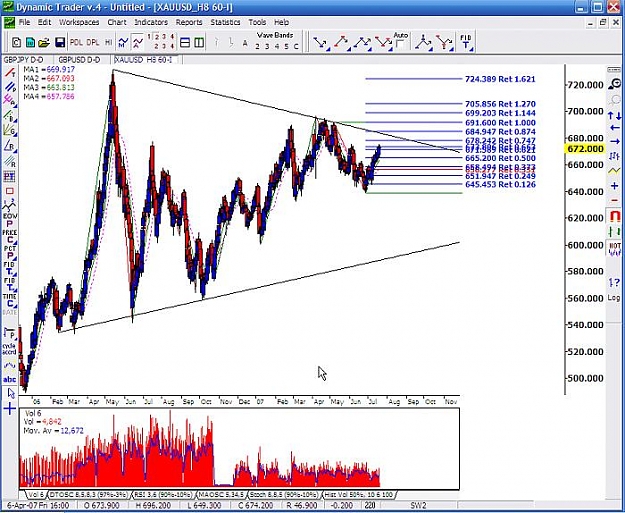Click the blue plus expand icon on right panel
625x513 pixels.
pos(614,186)
